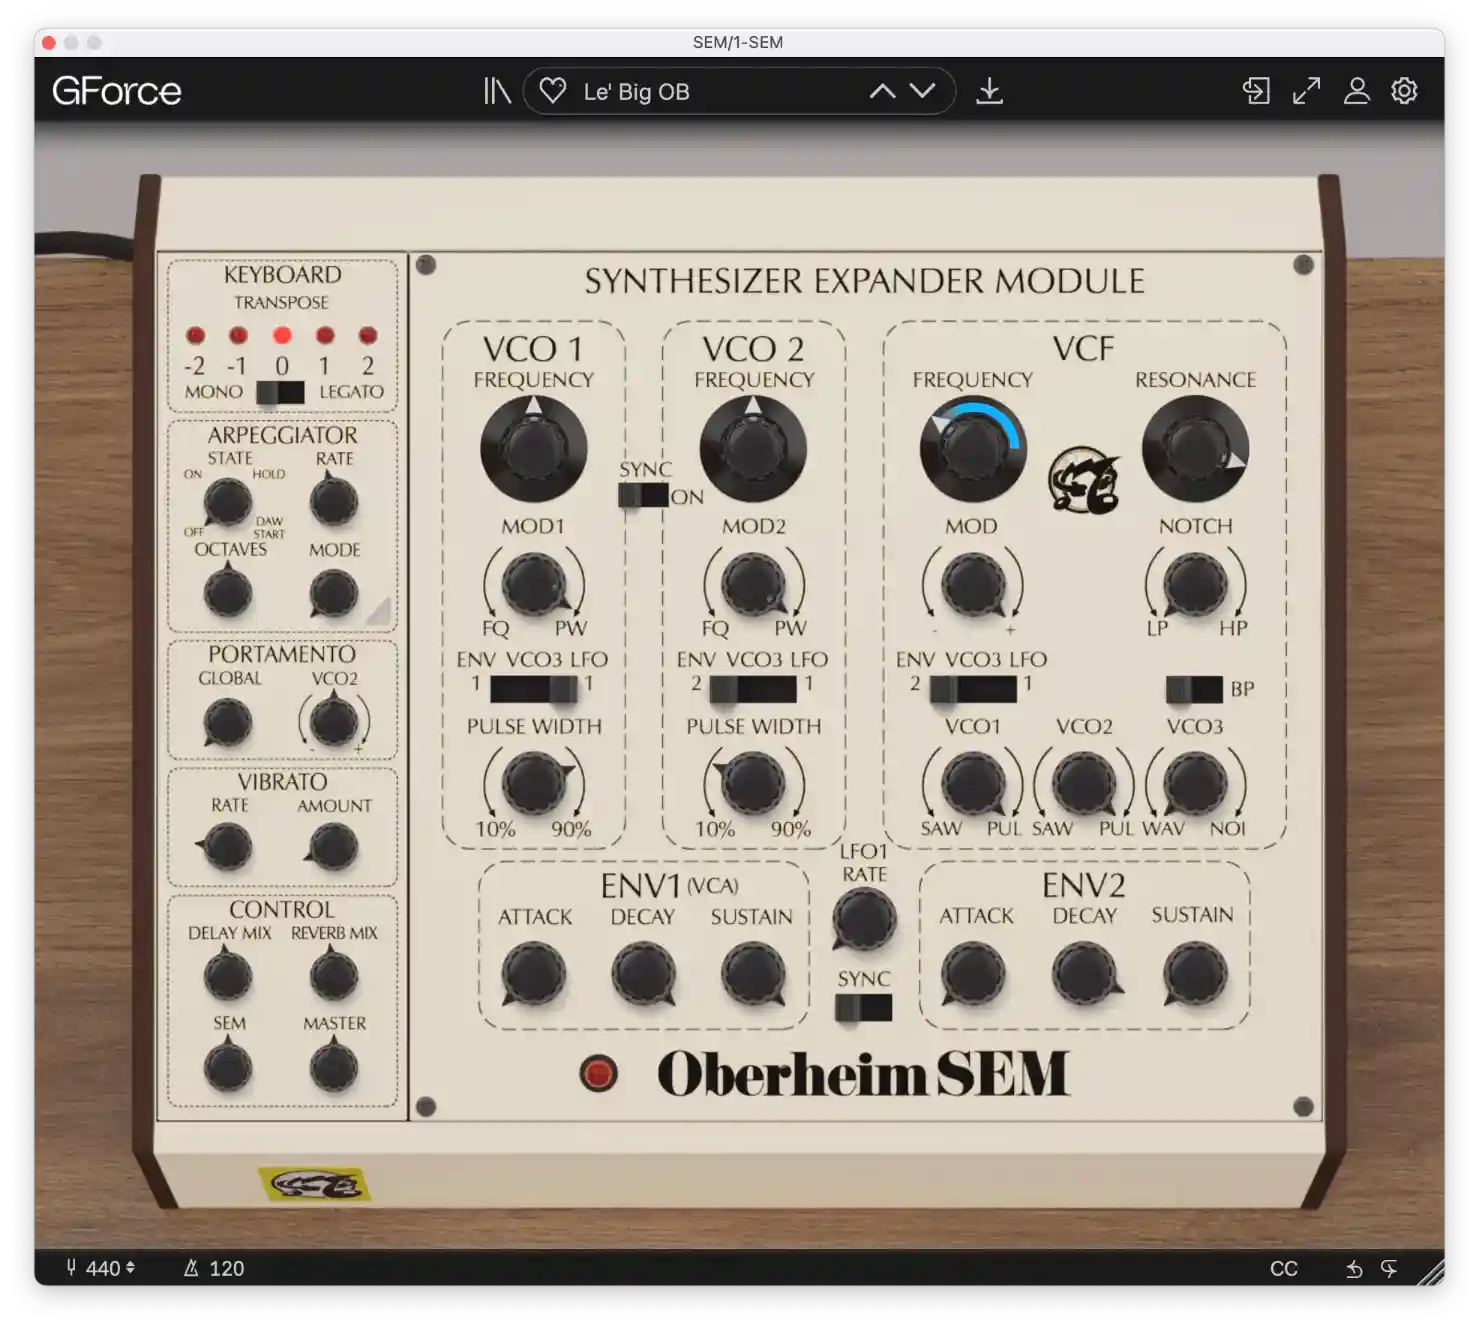Favorite the Le' Big OB preset
1479x1326 pixels.
pos(552,91)
